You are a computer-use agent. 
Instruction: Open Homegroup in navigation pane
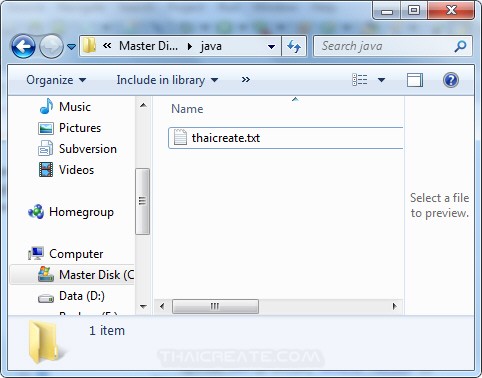point(81,212)
